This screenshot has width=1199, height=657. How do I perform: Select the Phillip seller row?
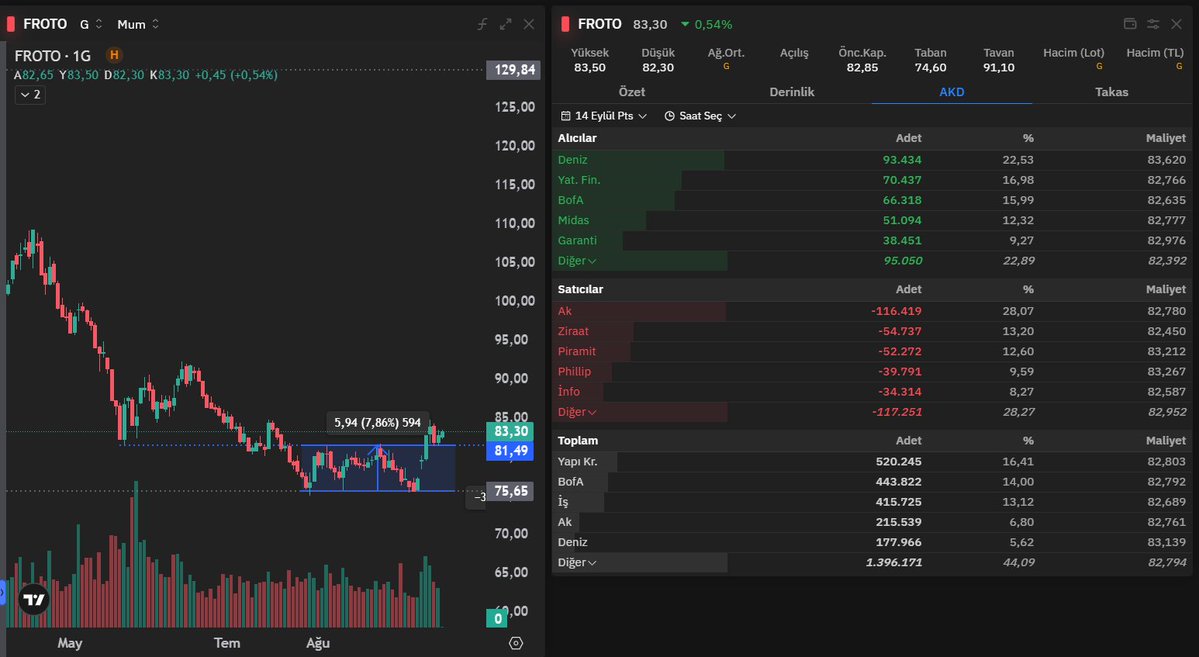tap(872, 372)
